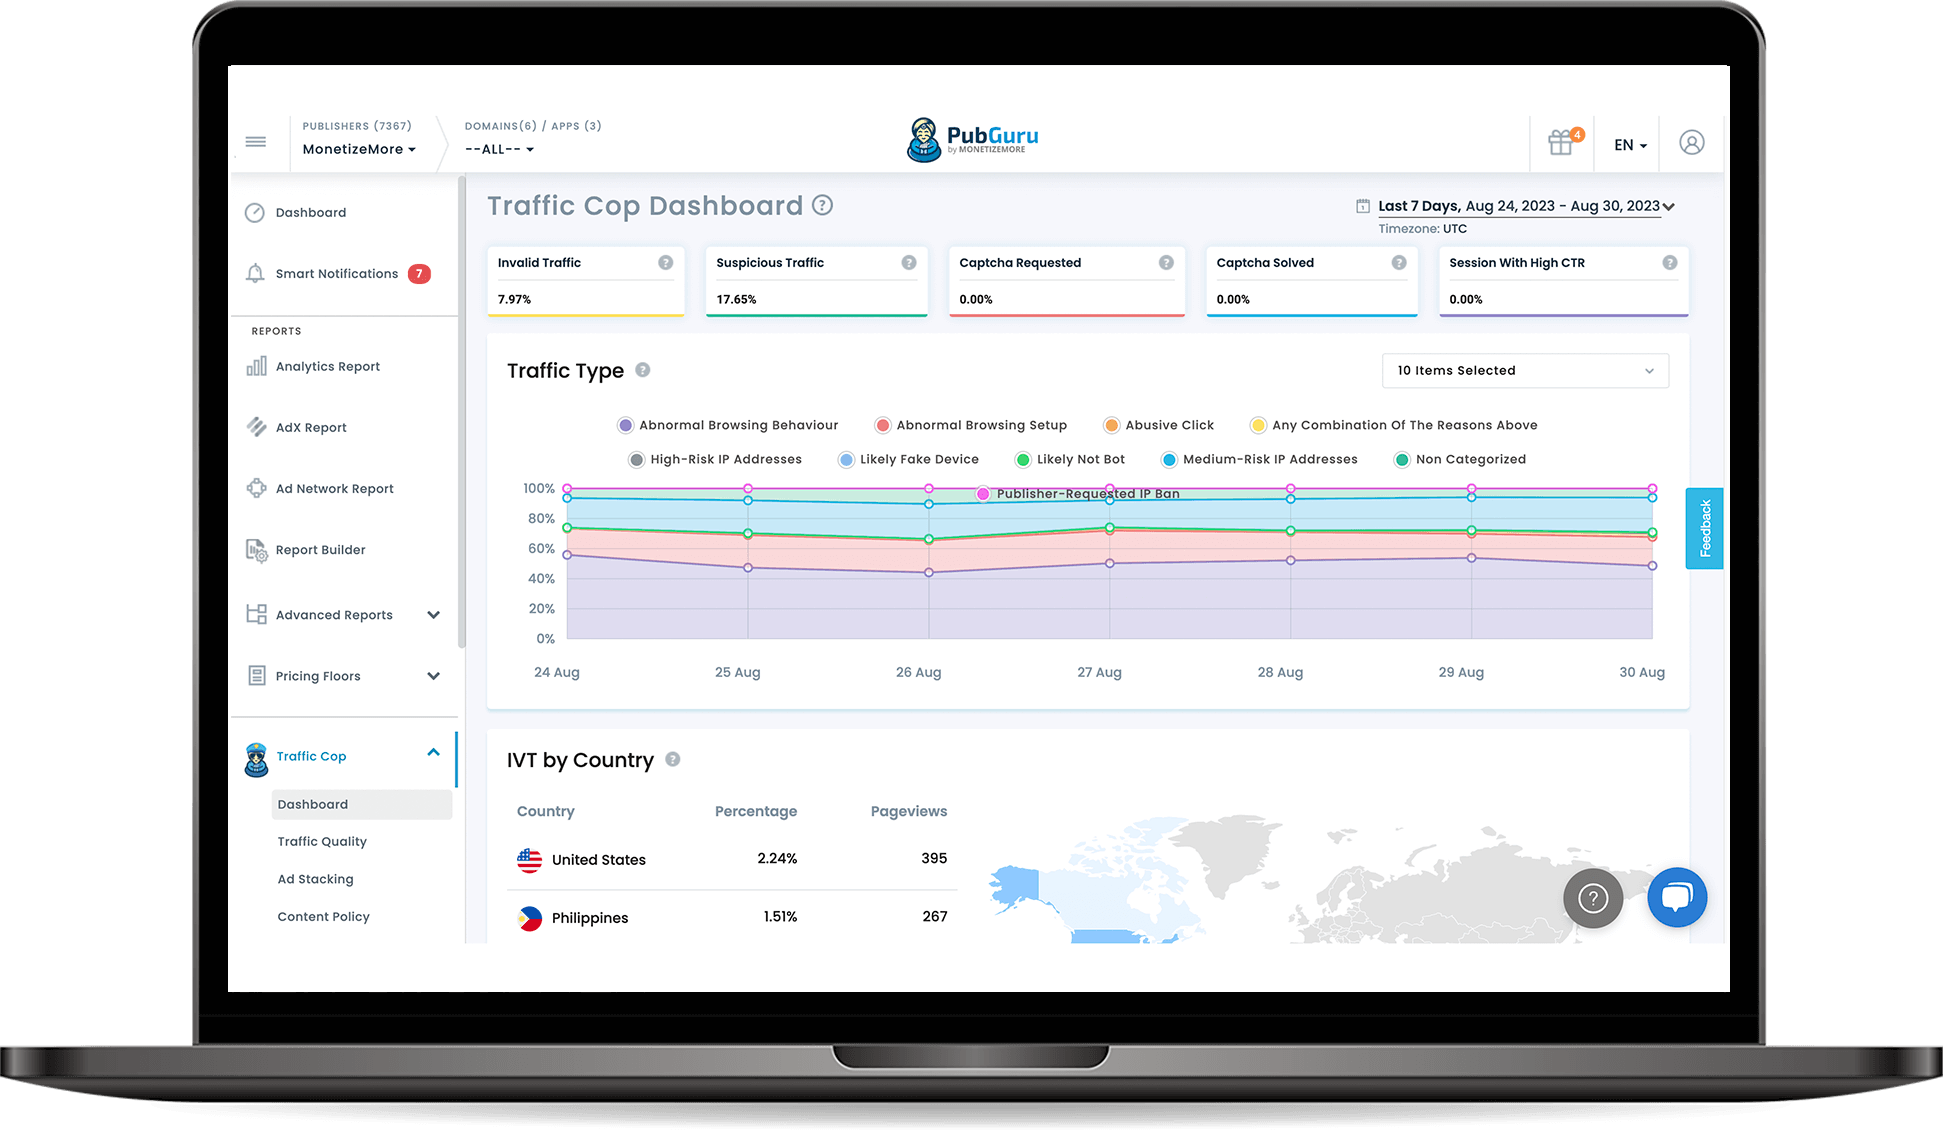Click the Dashboard gauge icon in sidebar

pyautogui.click(x=255, y=213)
